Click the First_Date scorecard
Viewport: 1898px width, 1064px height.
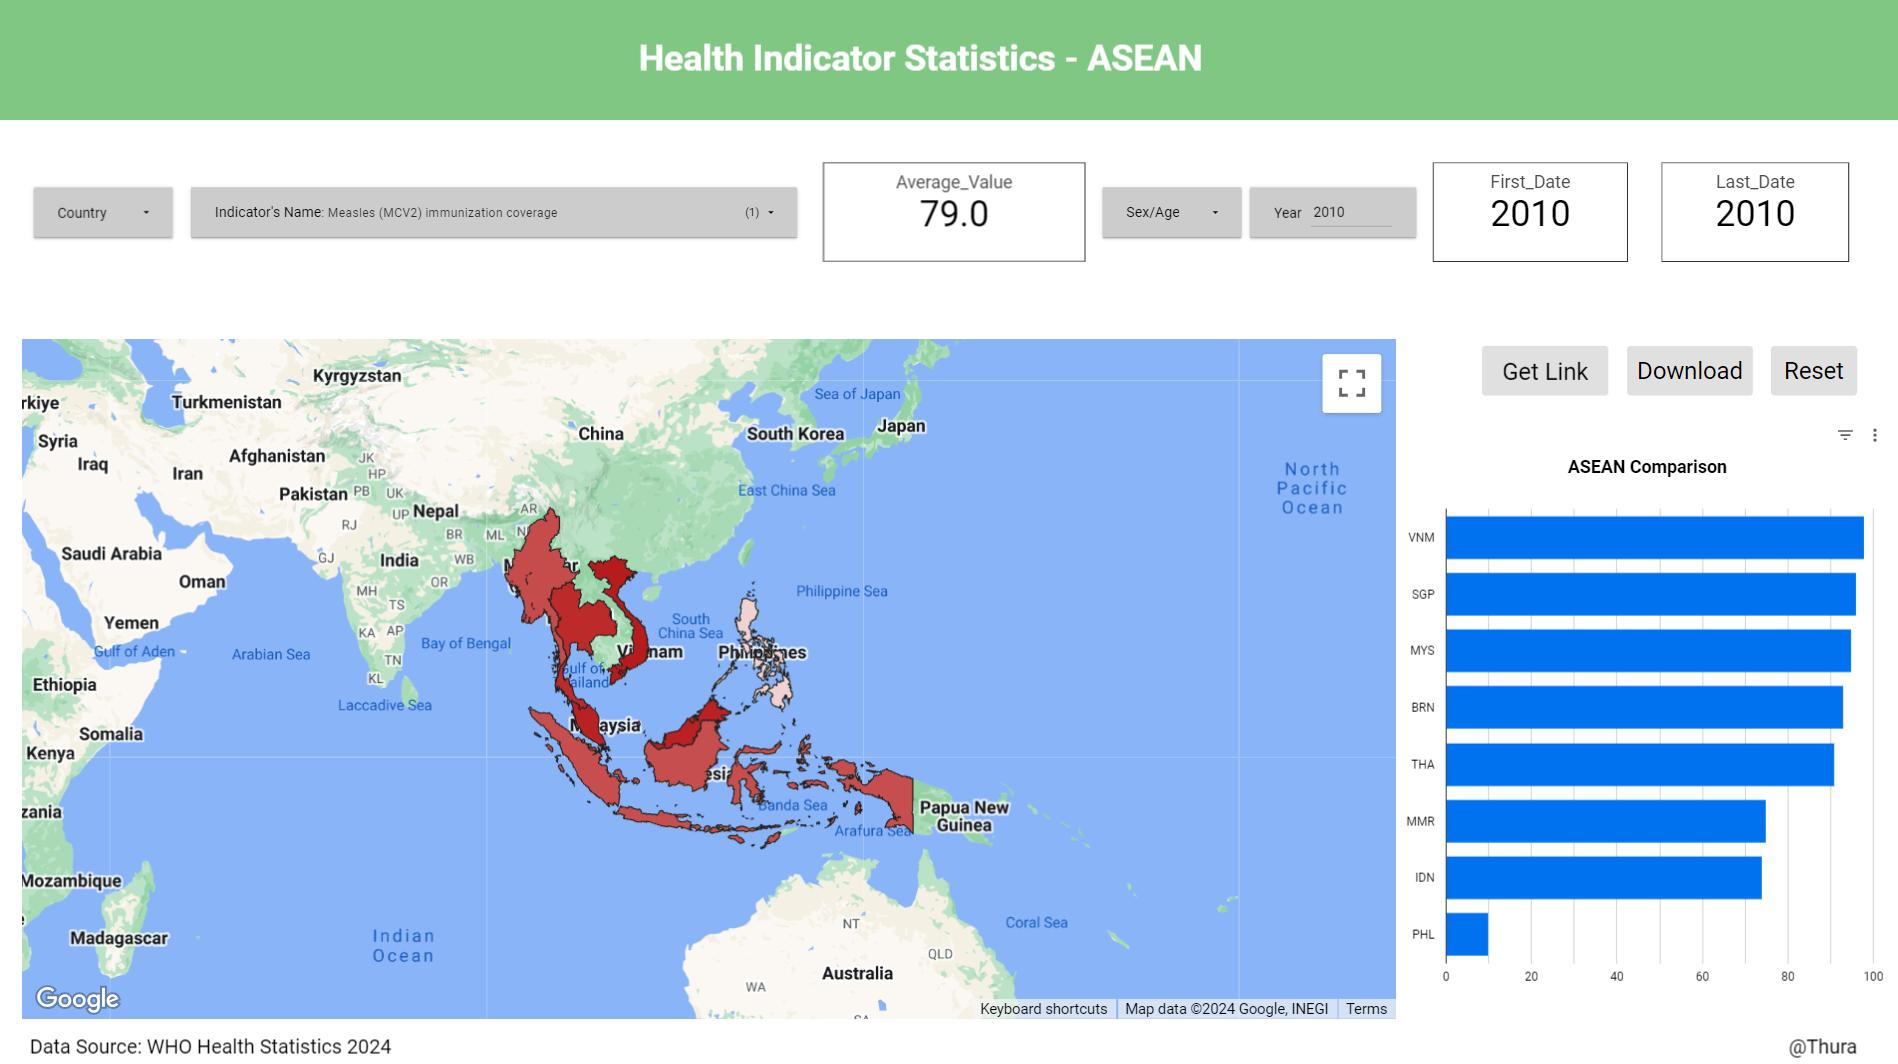[1529, 212]
